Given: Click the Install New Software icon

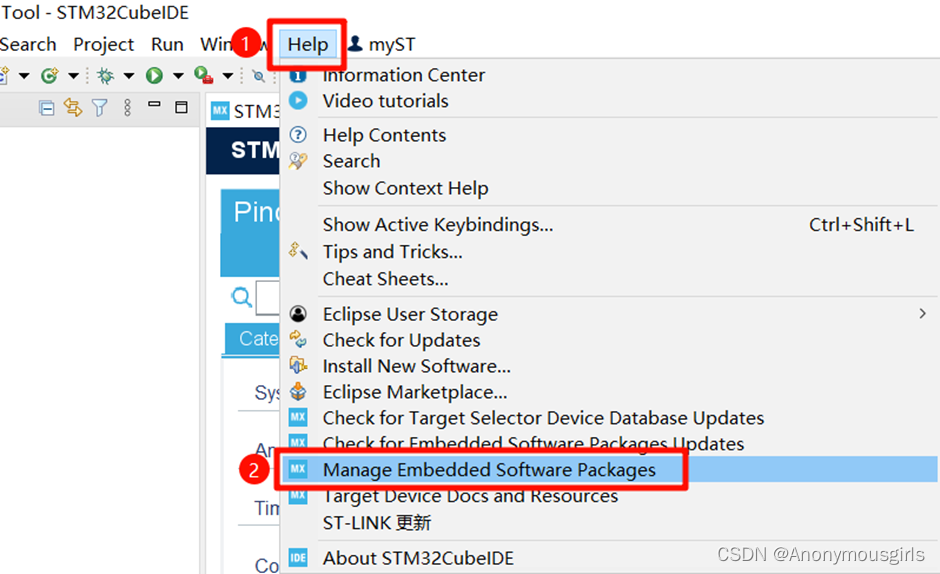Looking at the screenshot, I should pos(298,365).
